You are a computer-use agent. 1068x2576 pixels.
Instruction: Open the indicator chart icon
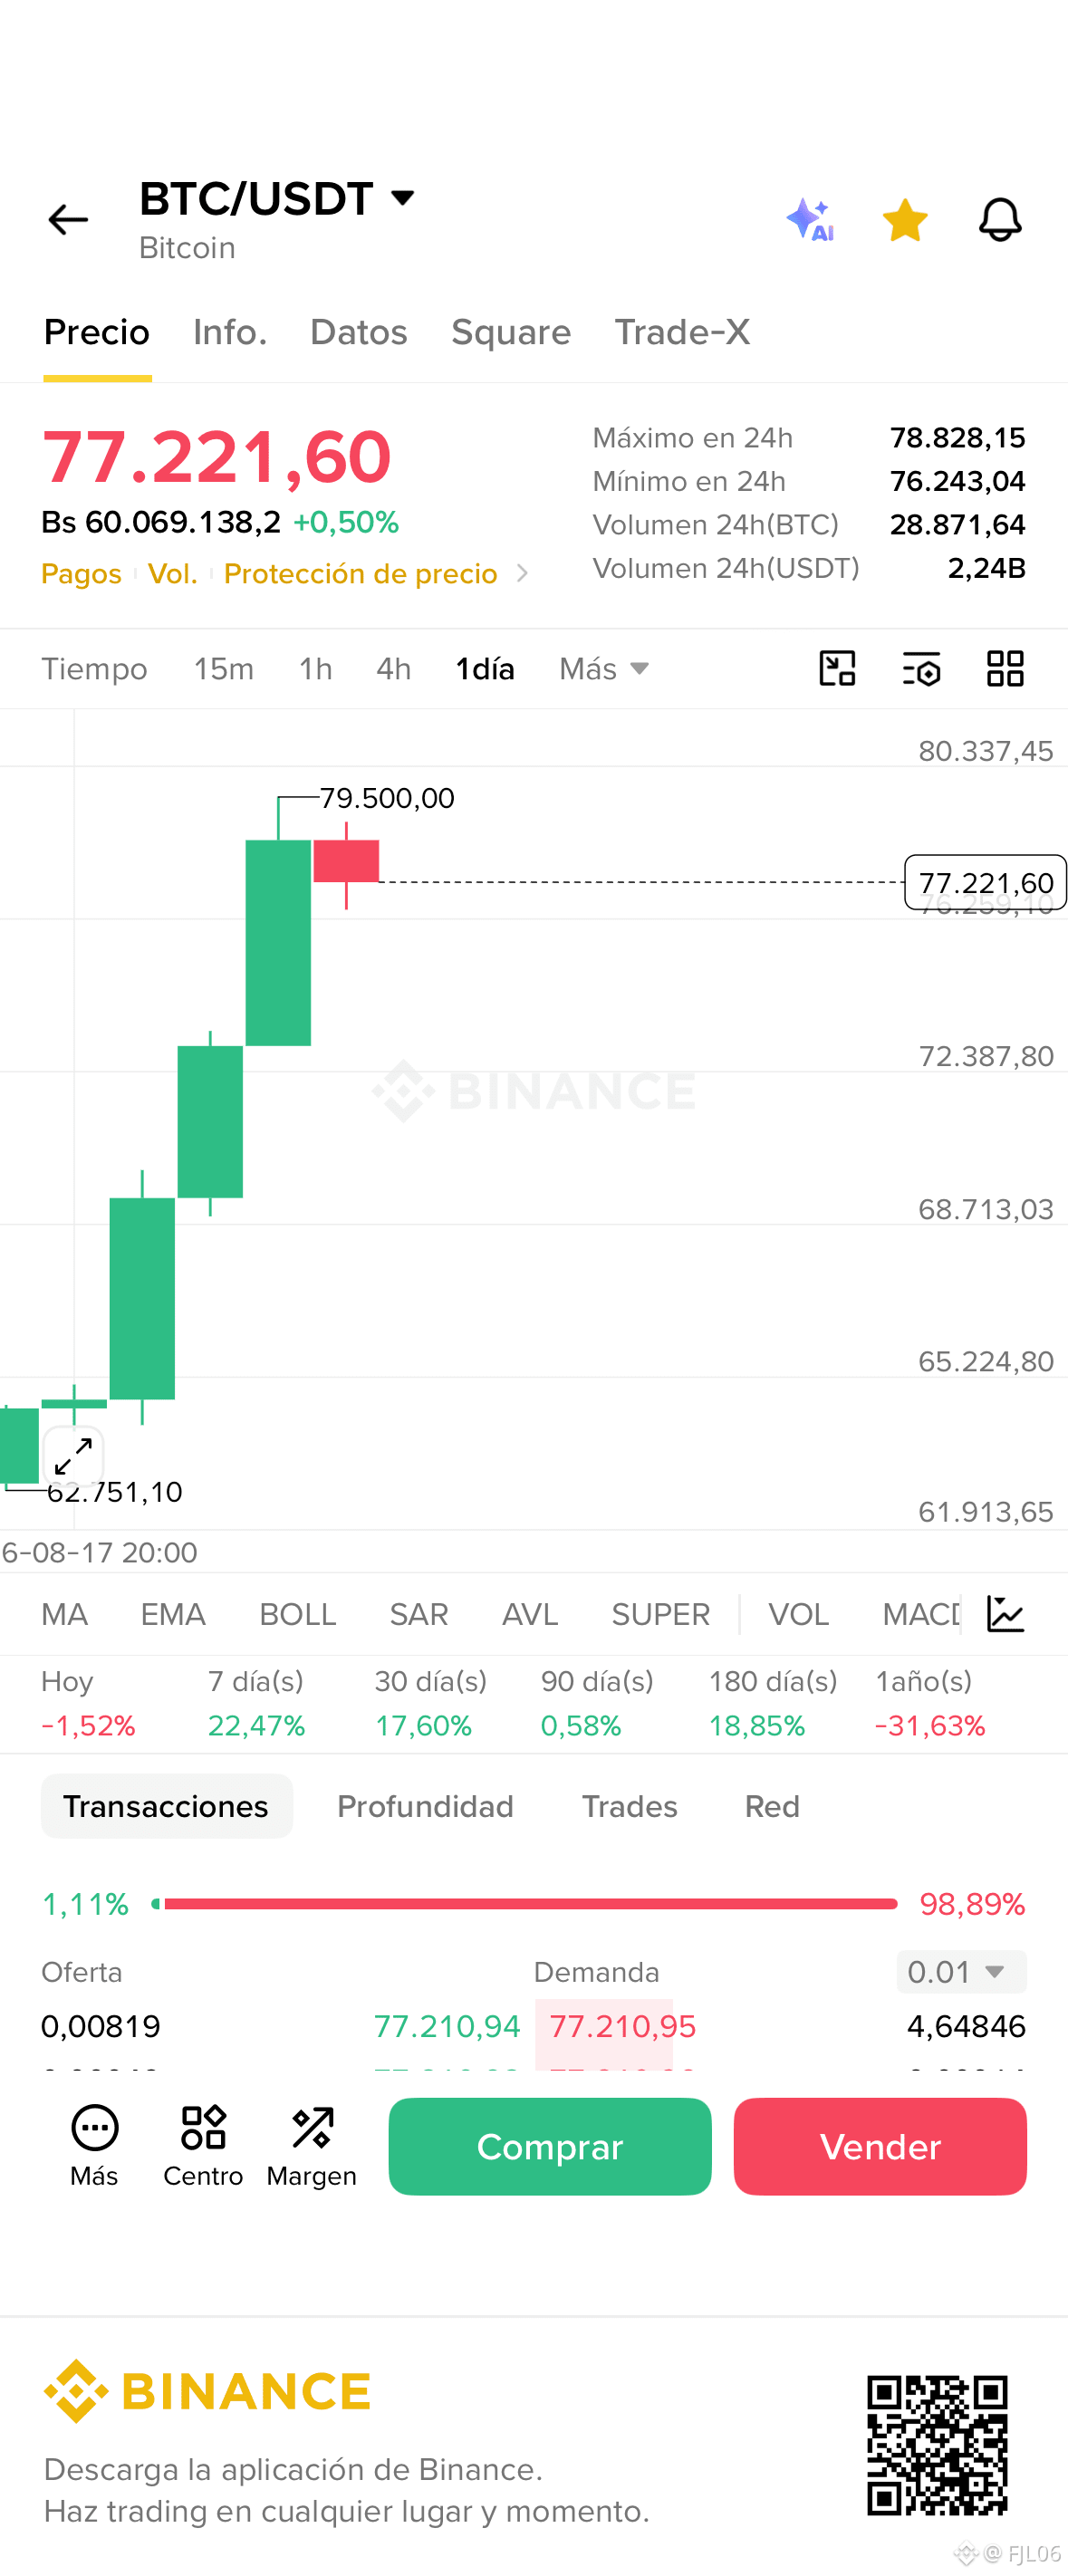1005,1614
